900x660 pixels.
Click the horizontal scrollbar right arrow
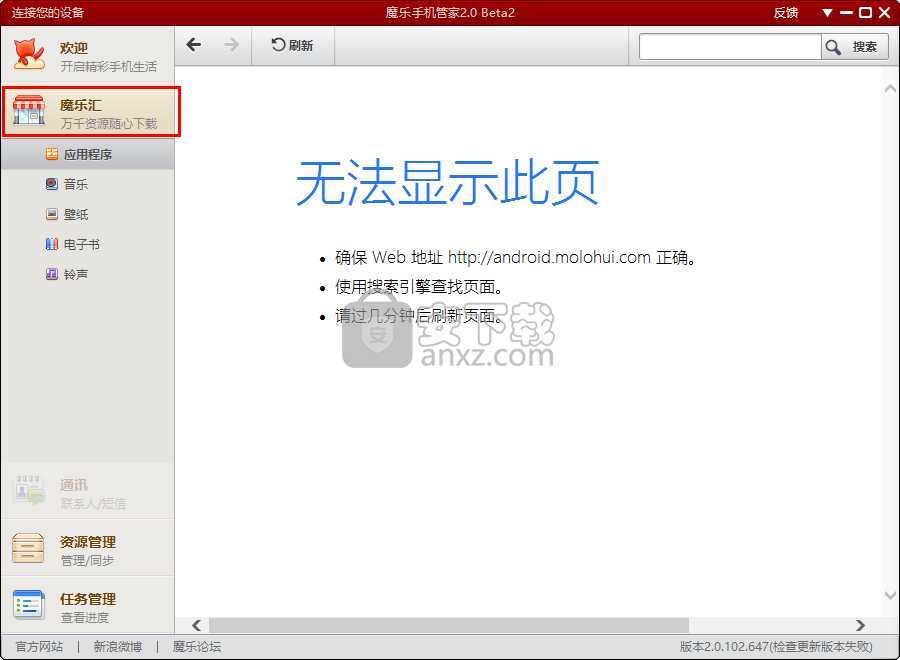tap(860, 625)
